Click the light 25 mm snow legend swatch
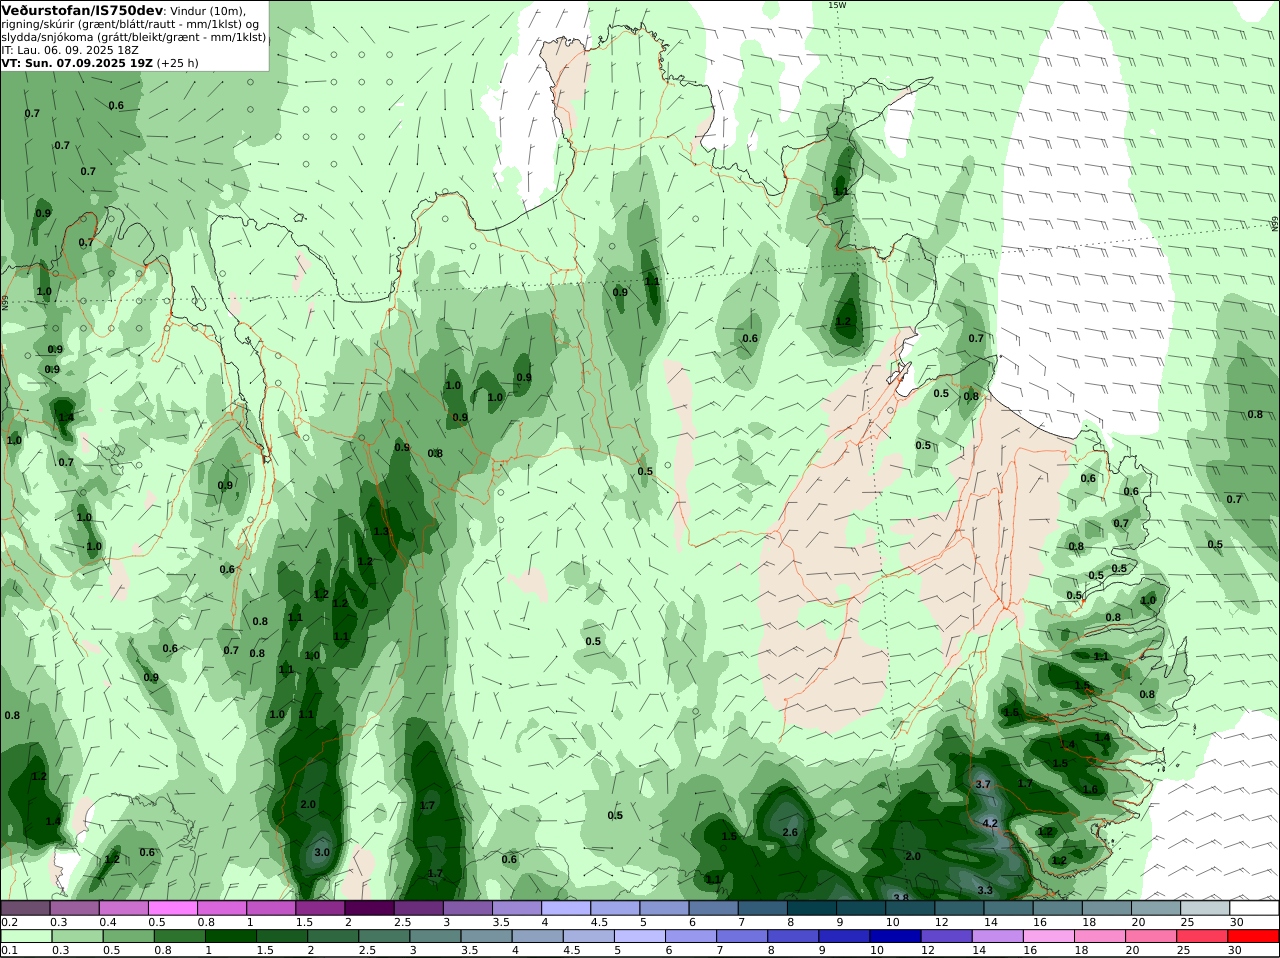This screenshot has height=958, width=1280. tap(1205, 908)
